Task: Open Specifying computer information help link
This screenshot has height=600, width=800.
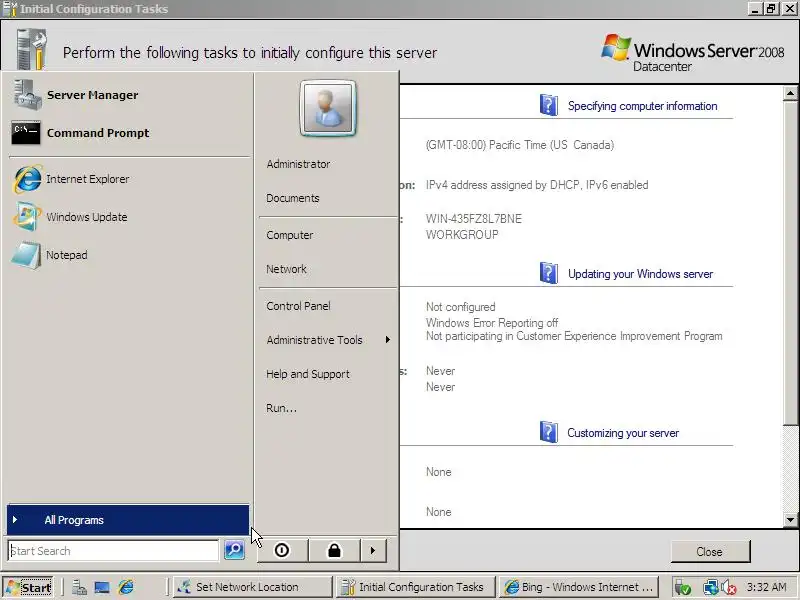Action: point(642,106)
